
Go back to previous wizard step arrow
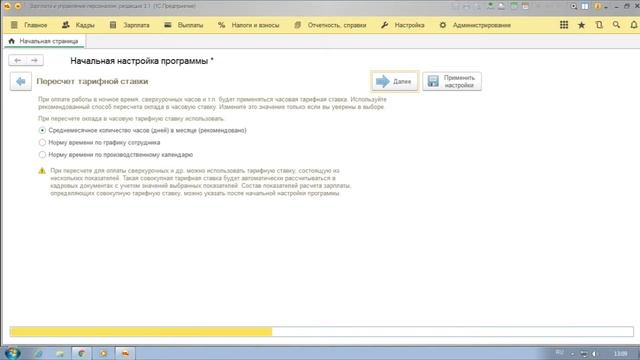tap(21, 82)
